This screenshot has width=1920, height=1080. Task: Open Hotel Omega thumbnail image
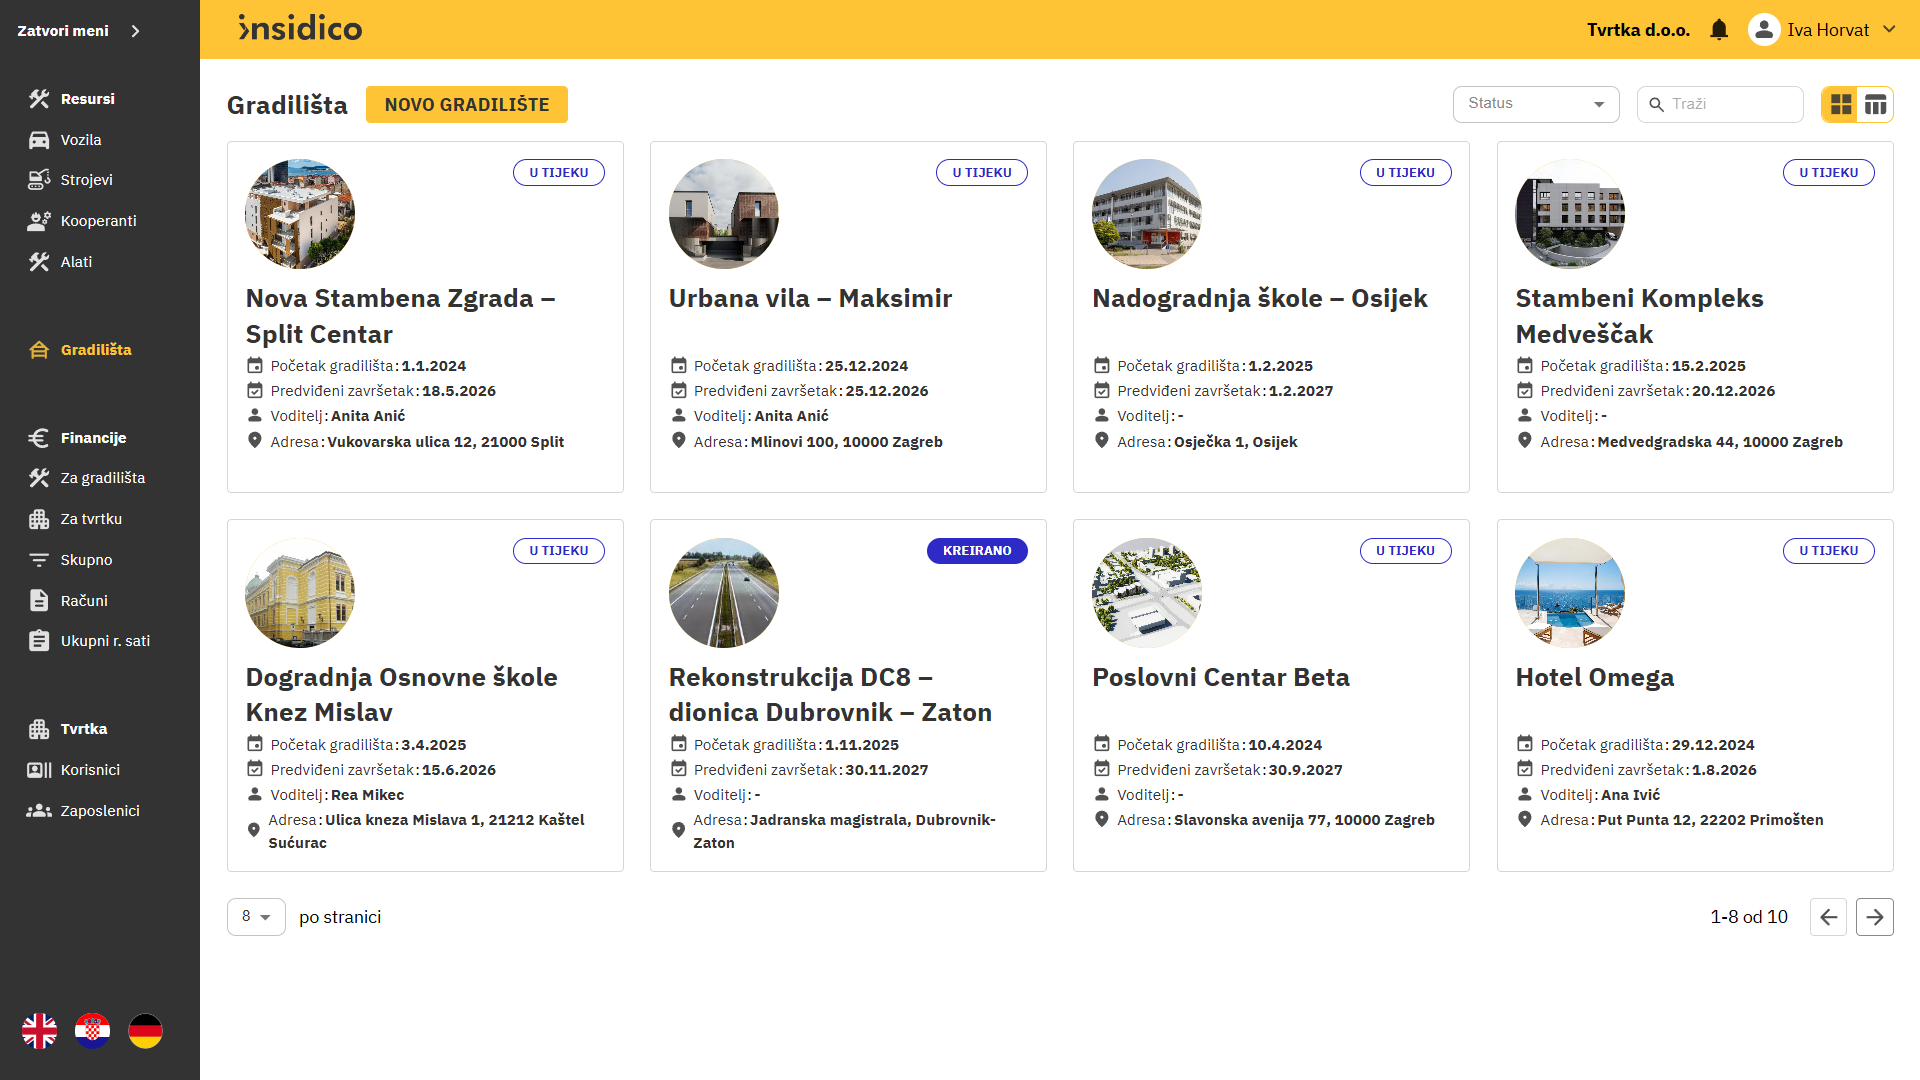1569,593
